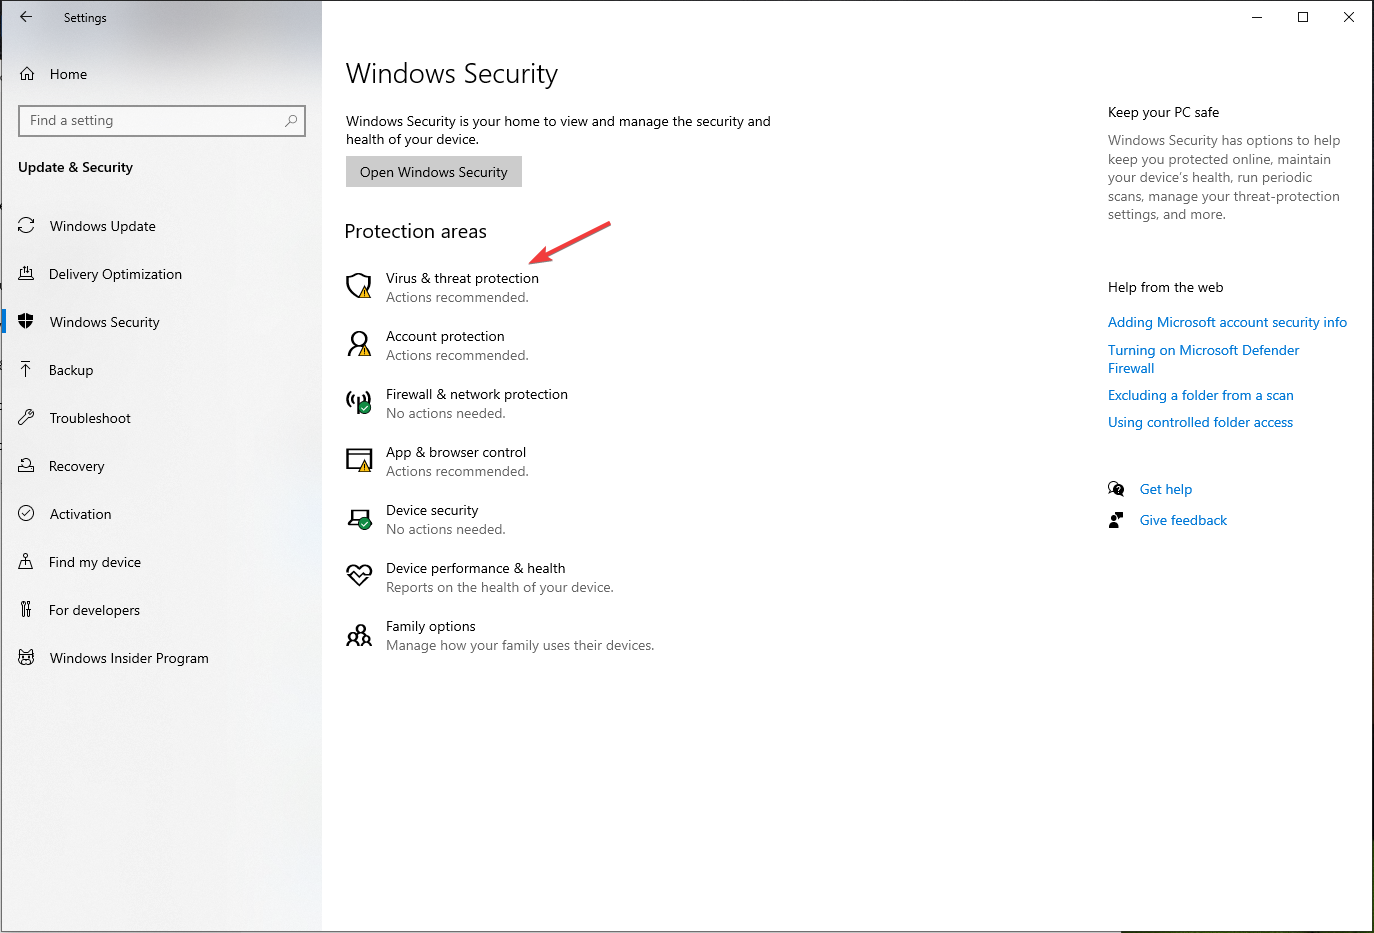The height and width of the screenshot is (933, 1374).
Task: Click the Delivery Optimization icon
Action: (26, 274)
